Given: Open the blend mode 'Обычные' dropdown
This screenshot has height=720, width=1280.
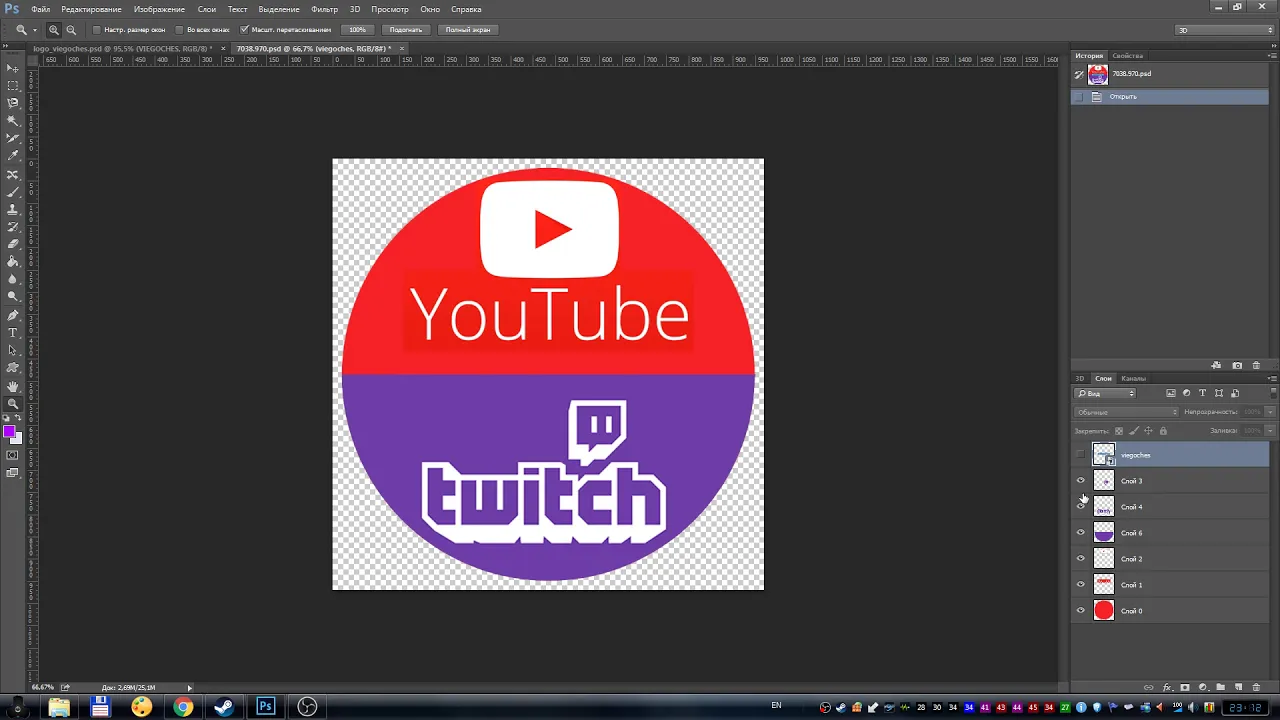Looking at the screenshot, I should (x=1127, y=412).
